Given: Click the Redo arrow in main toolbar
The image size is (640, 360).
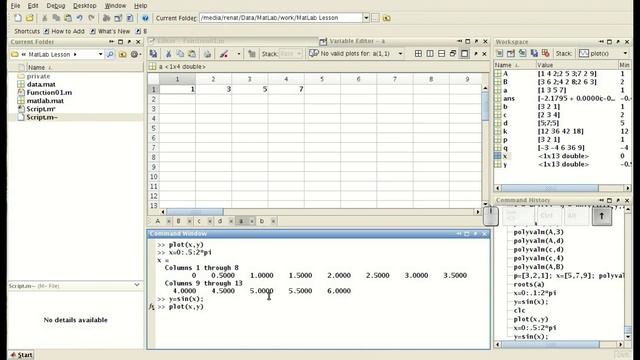Looking at the screenshot, I should [x=91, y=18].
